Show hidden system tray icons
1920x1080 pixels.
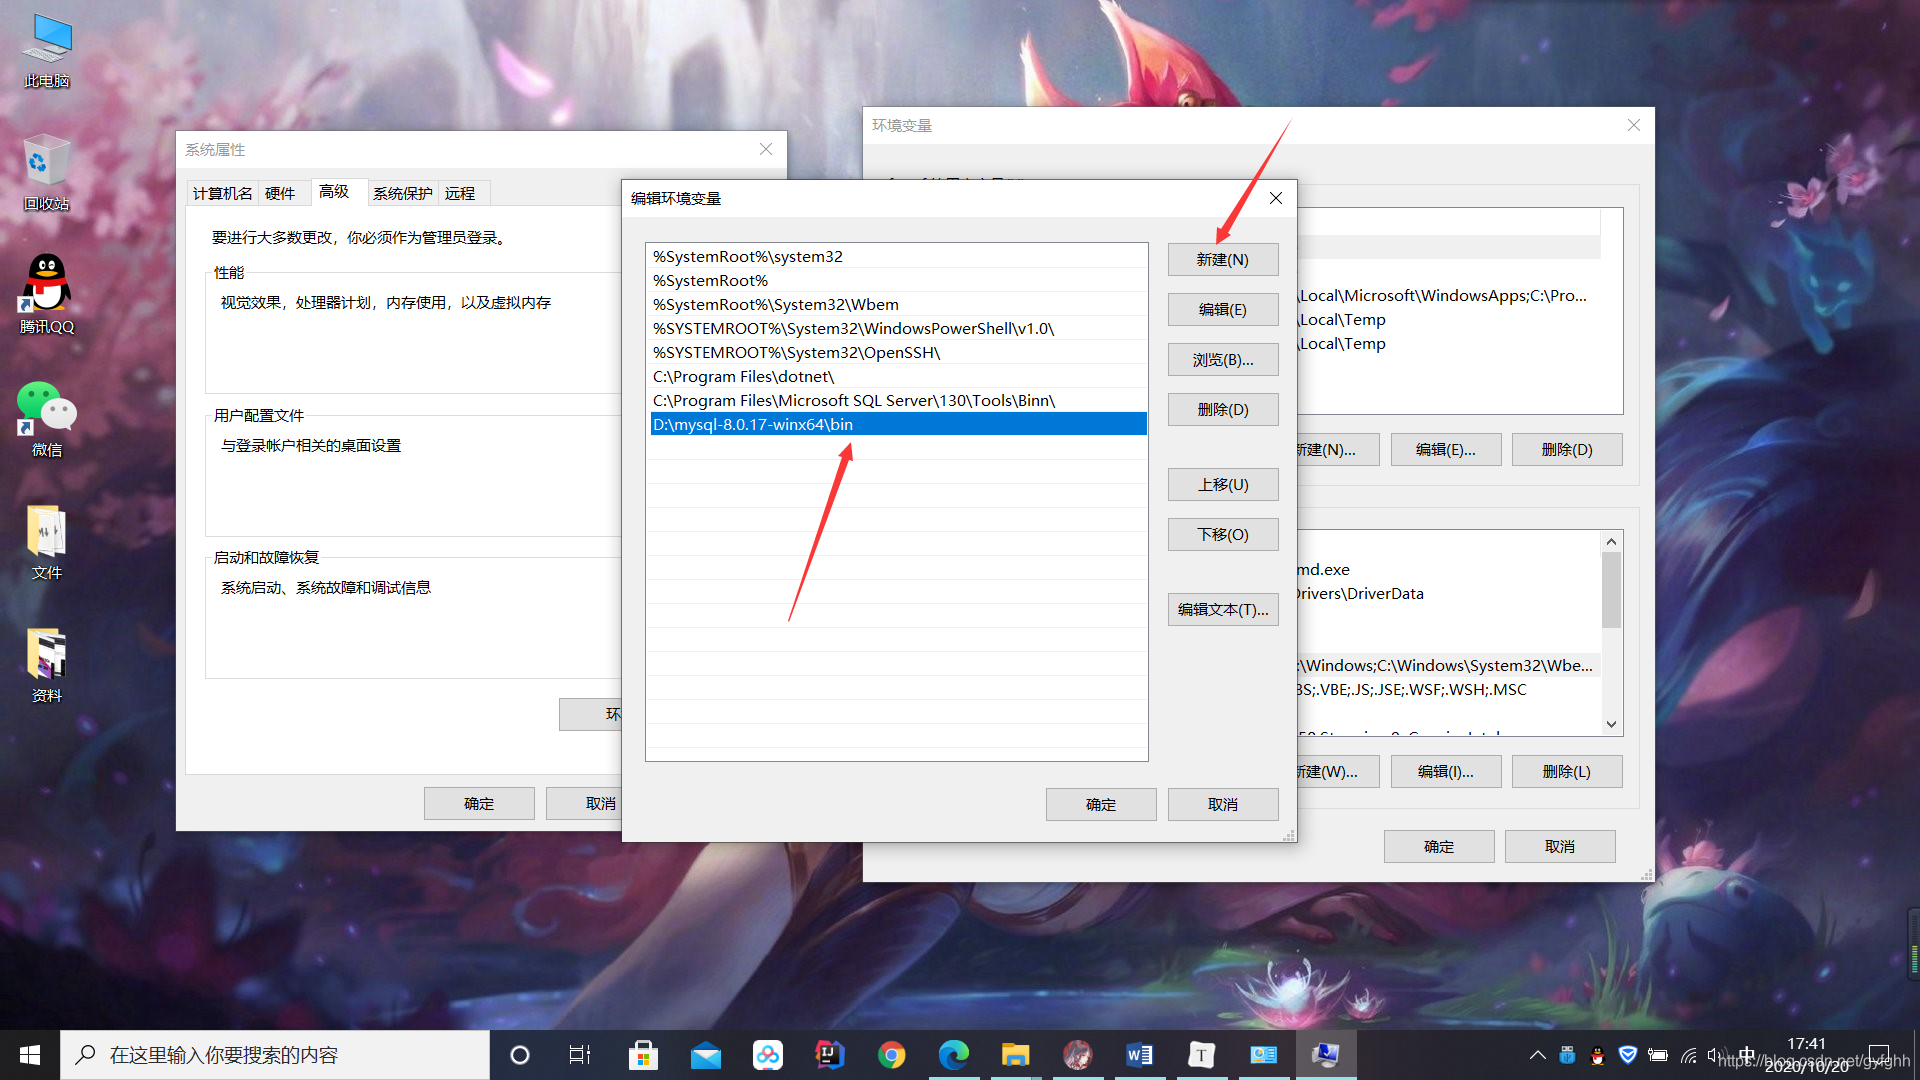click(x=1538, y=1055)
